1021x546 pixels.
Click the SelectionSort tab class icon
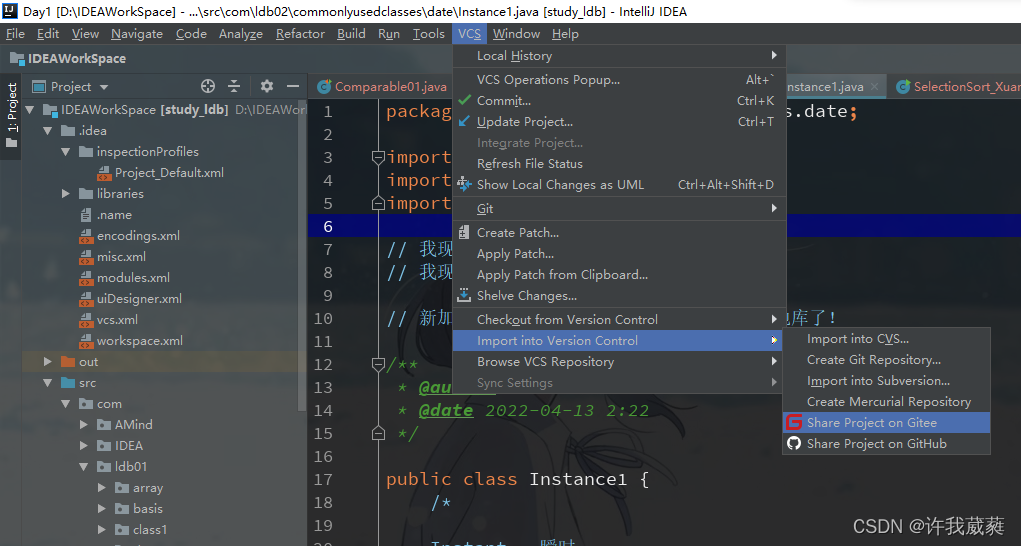tap(902, 87)
